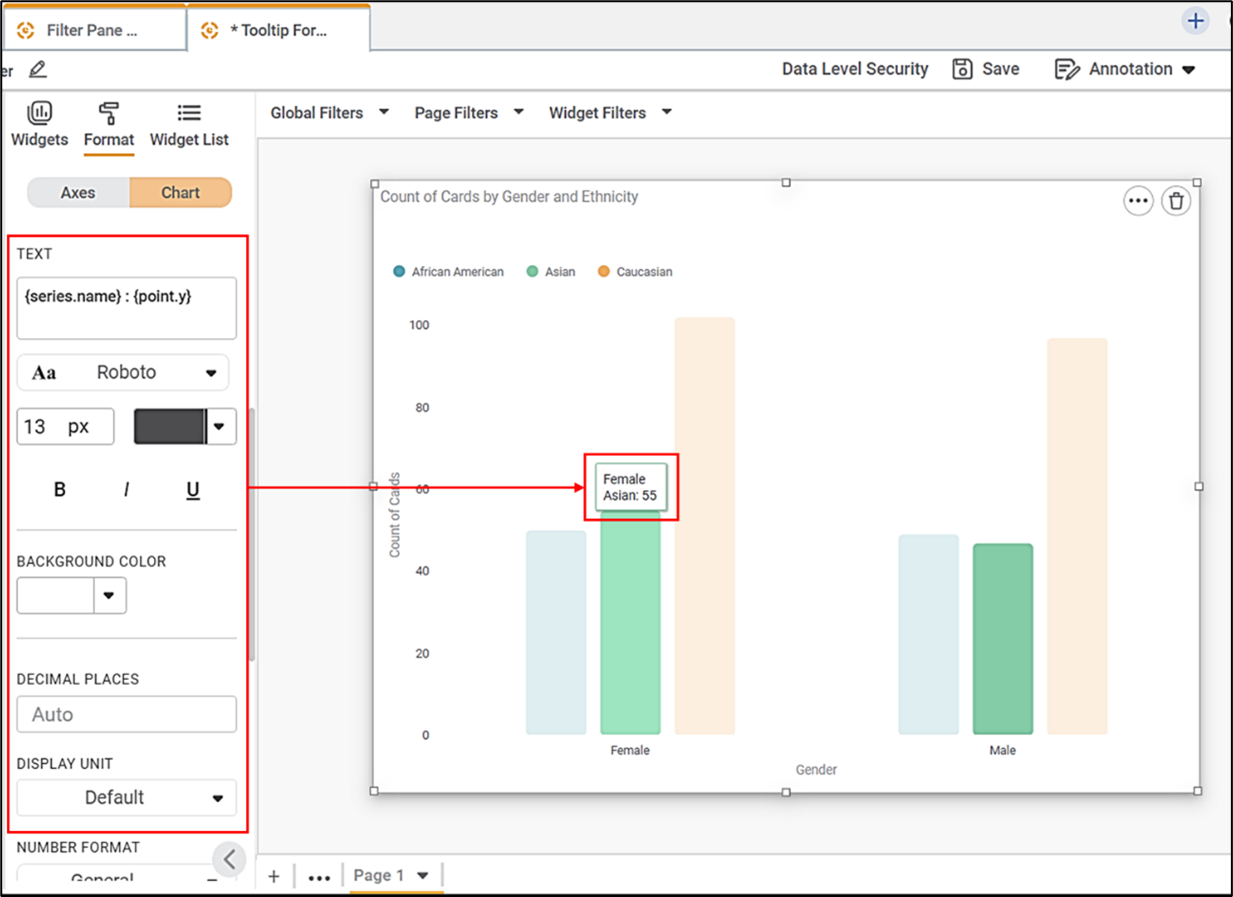Image resolution: width=1233 pixels, height=897 pixels.
Task: Click the Gender x-axis title
Action: point(817,770)
